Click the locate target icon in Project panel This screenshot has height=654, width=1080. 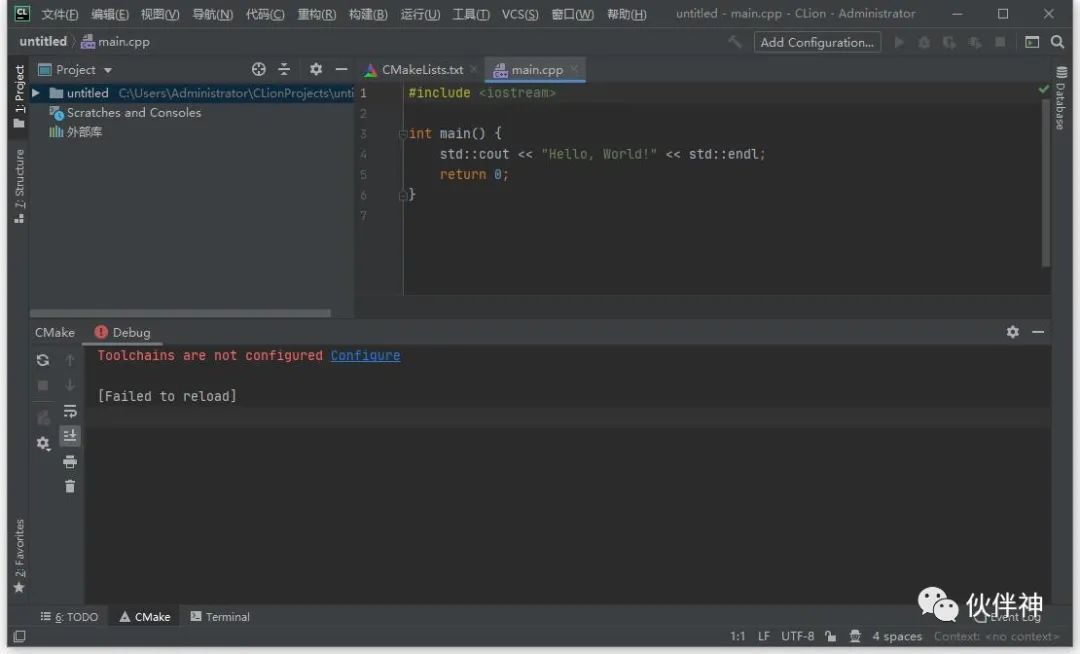258,69
